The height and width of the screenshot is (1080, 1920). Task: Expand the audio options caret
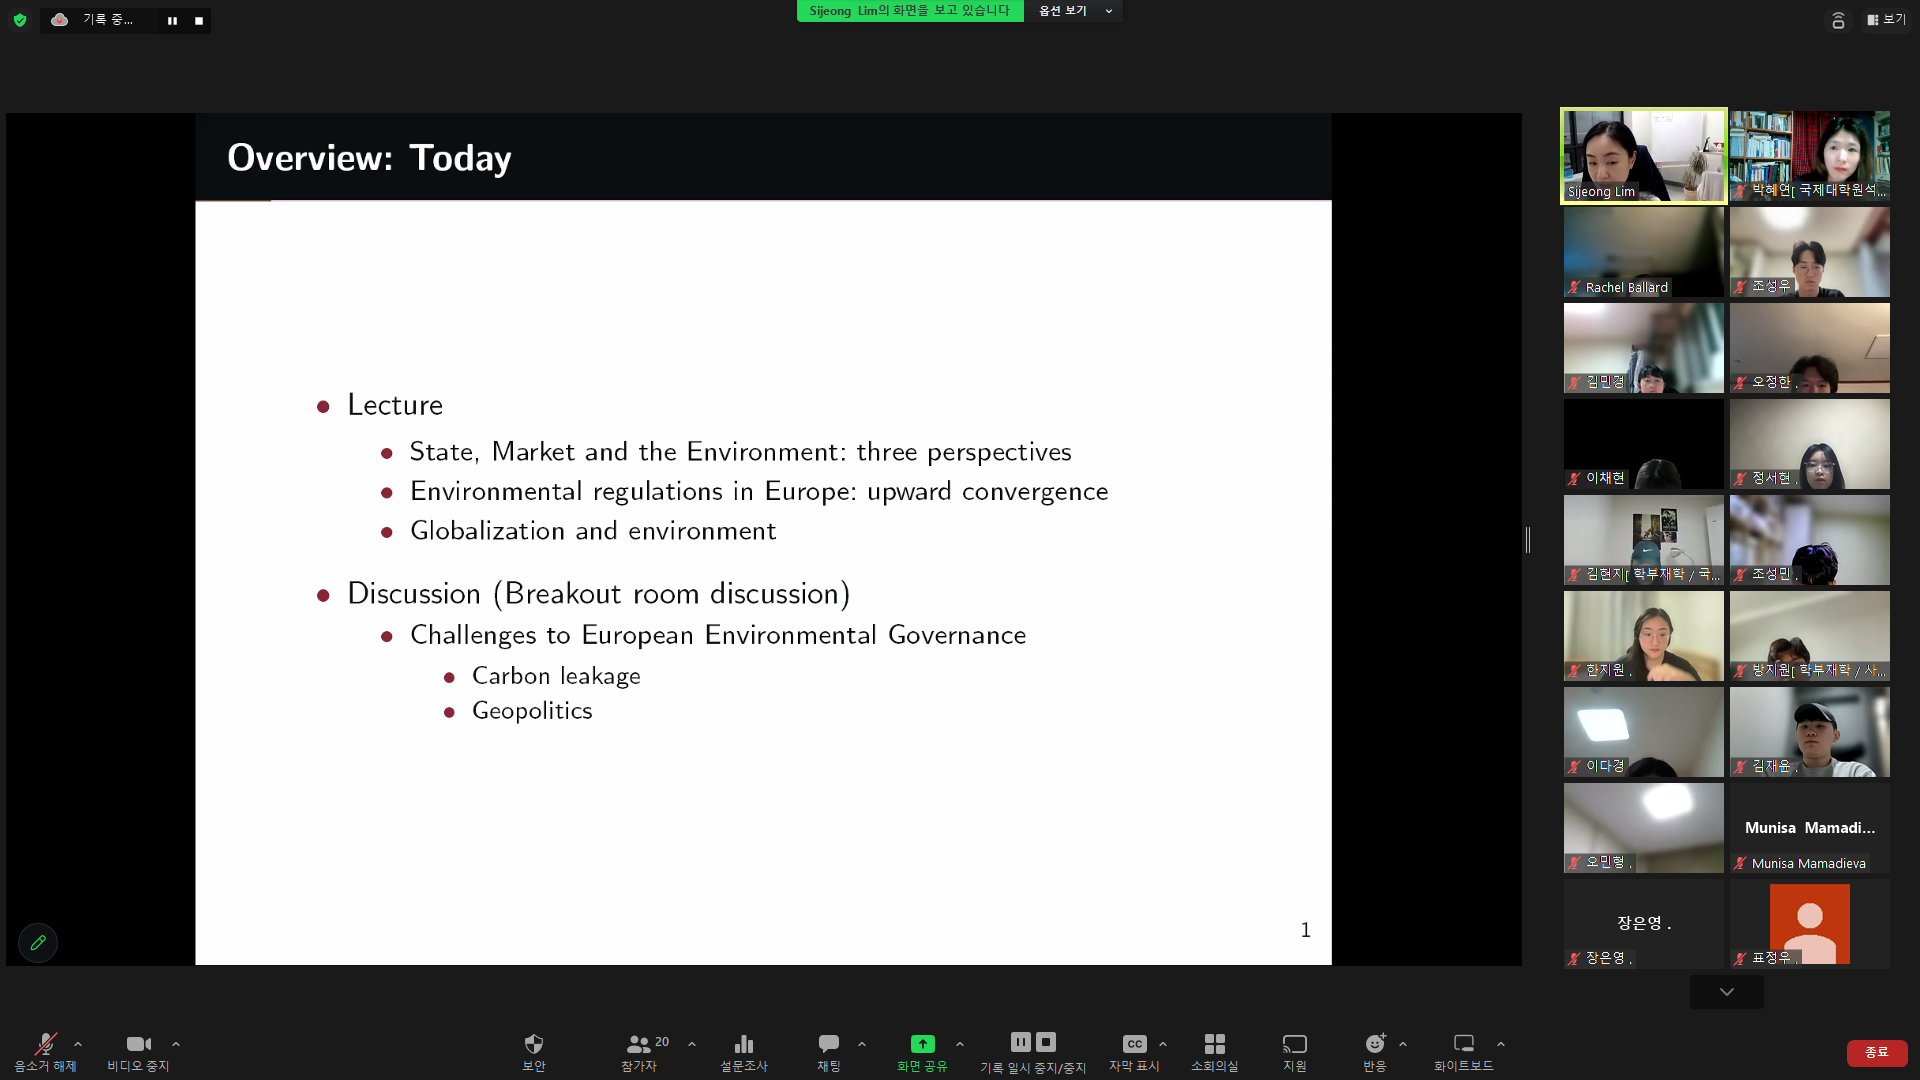tap(78, 1044)
